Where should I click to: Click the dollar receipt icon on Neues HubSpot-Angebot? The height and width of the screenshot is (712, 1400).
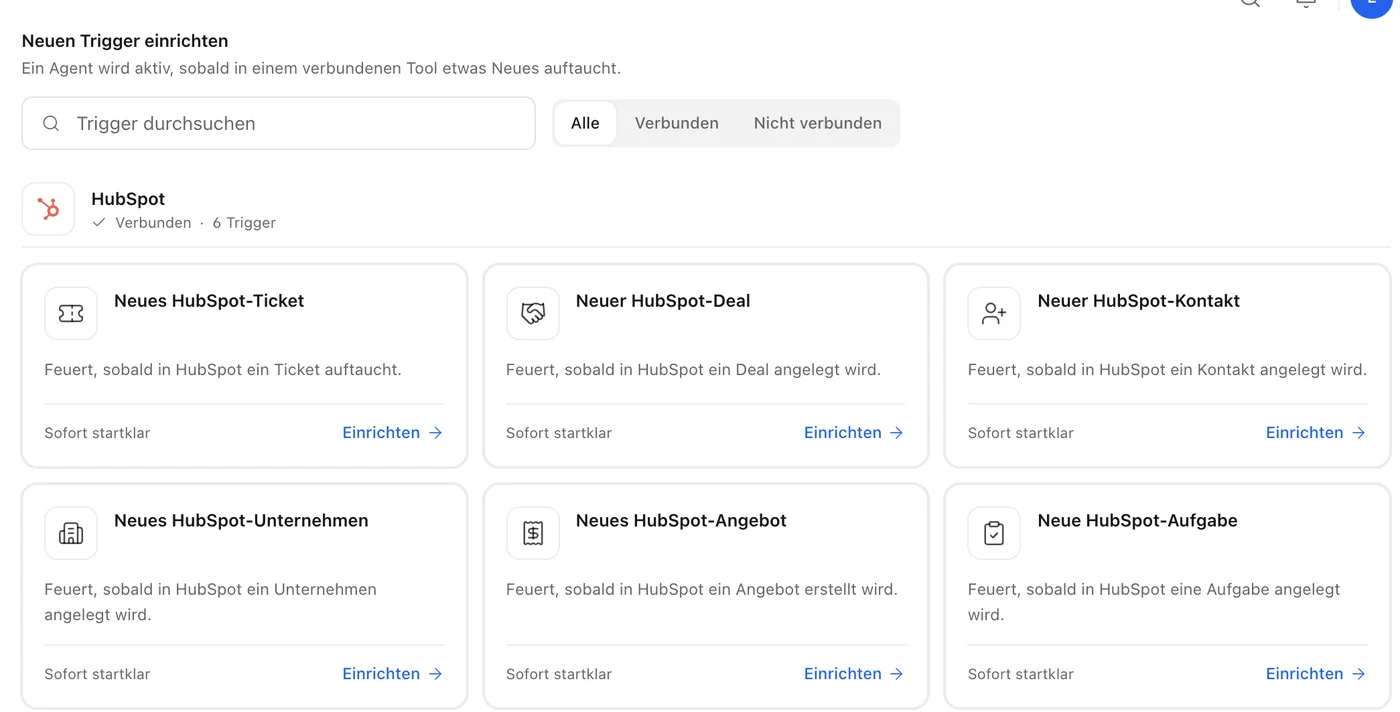point(533,533)
